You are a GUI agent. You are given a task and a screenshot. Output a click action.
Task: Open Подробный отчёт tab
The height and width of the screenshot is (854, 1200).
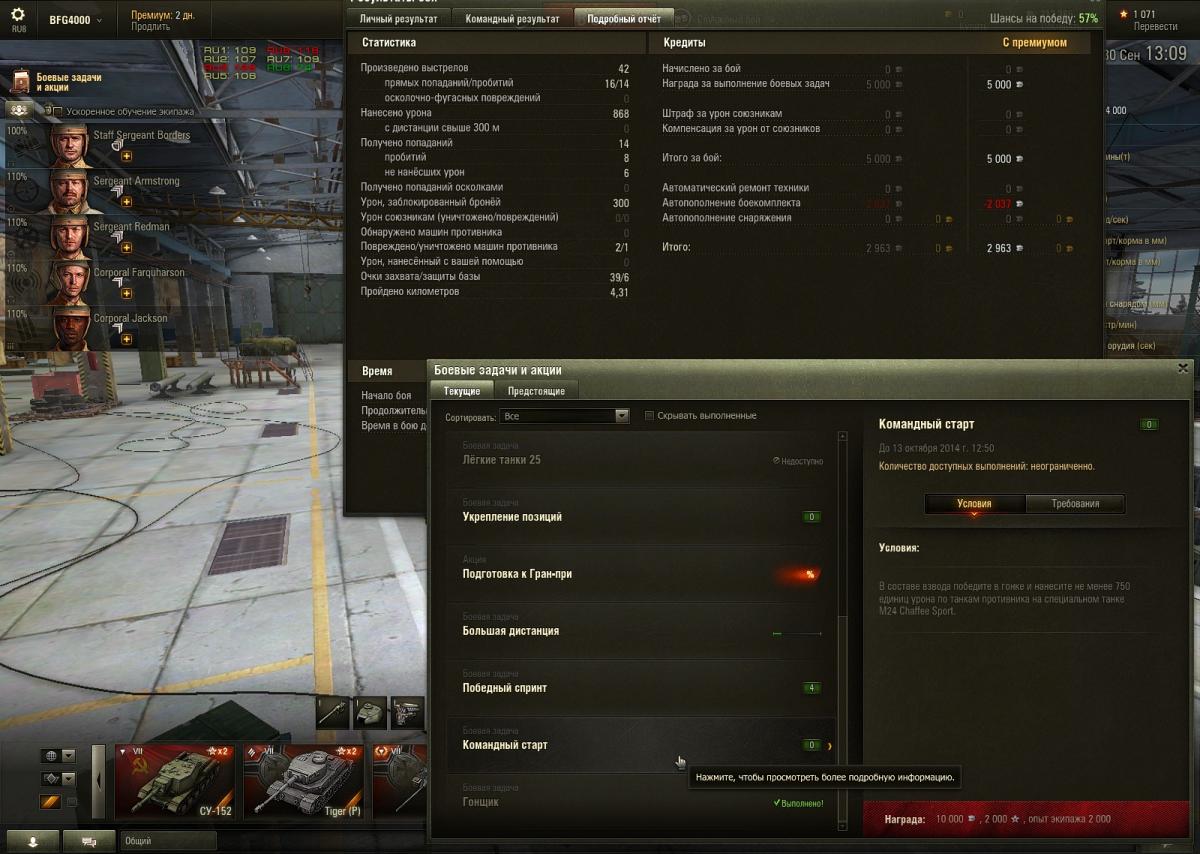click(623, 18)
